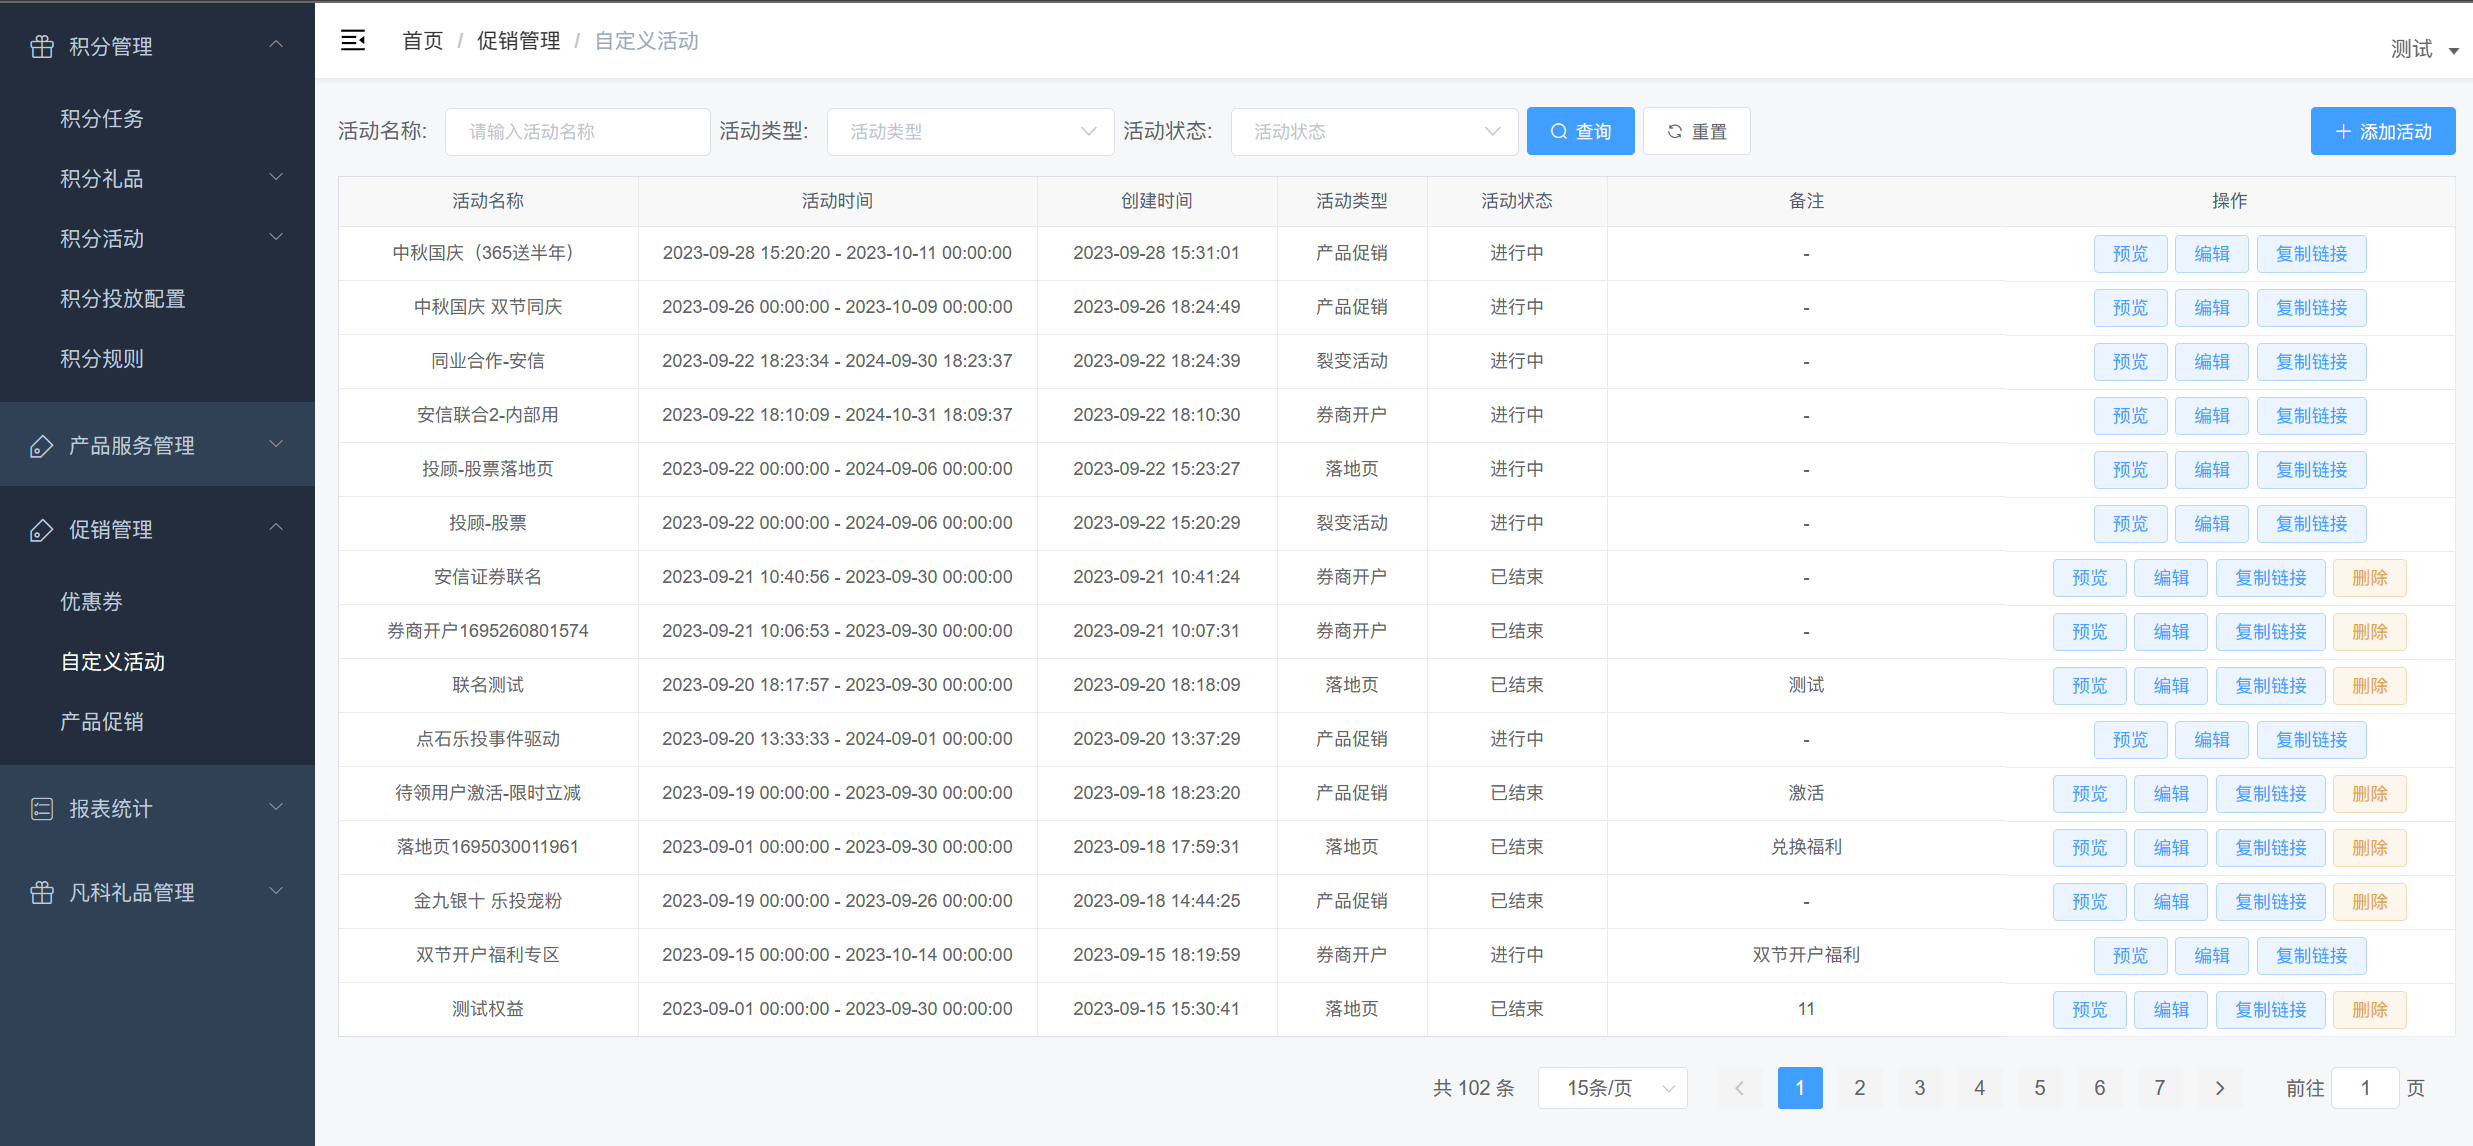This screenshot has width=2473, height=1146.
Task: Toggle the sidebar collapse hamburger icon
Action: (x=353, y=40)
